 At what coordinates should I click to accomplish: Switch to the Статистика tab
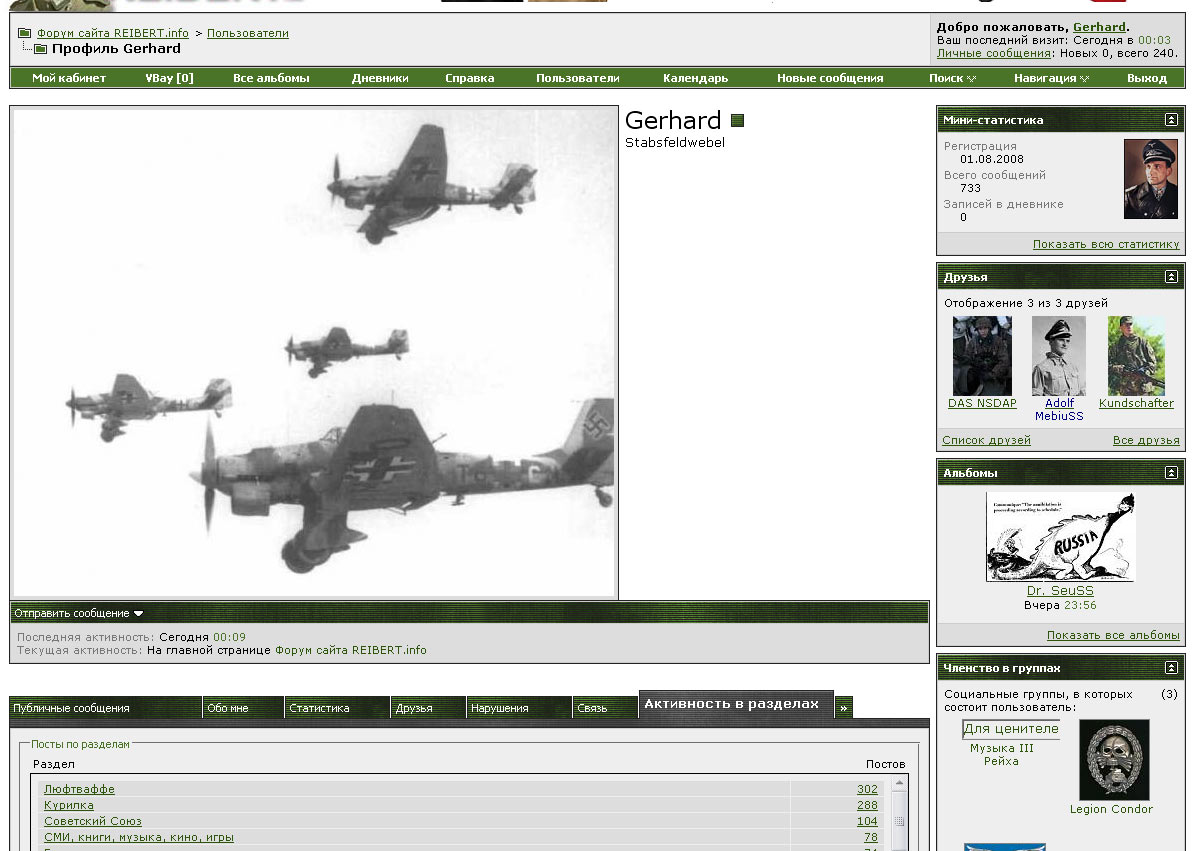pyautogui.click(x=319, y=708)
